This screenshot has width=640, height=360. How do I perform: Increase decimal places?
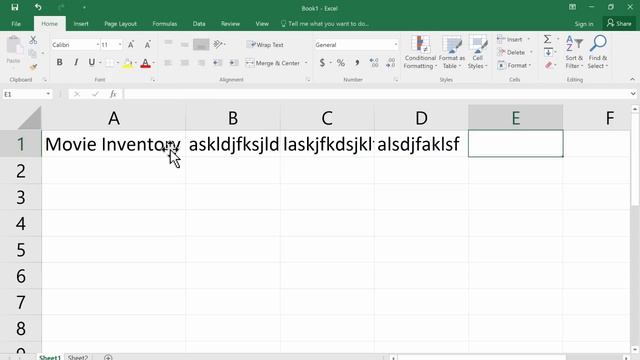click(x=373, y=62)
